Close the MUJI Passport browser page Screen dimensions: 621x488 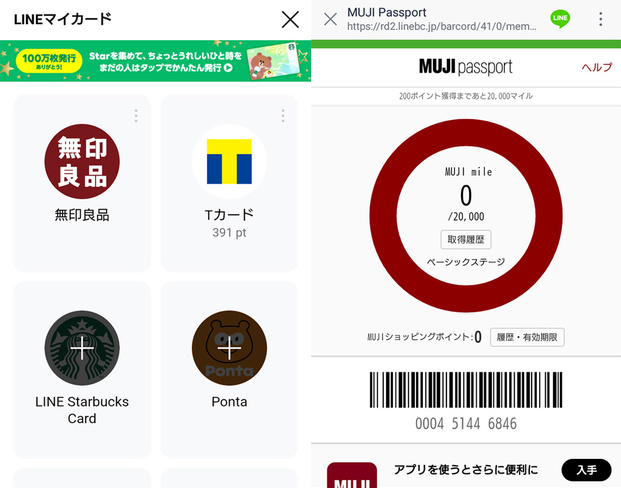330,19
